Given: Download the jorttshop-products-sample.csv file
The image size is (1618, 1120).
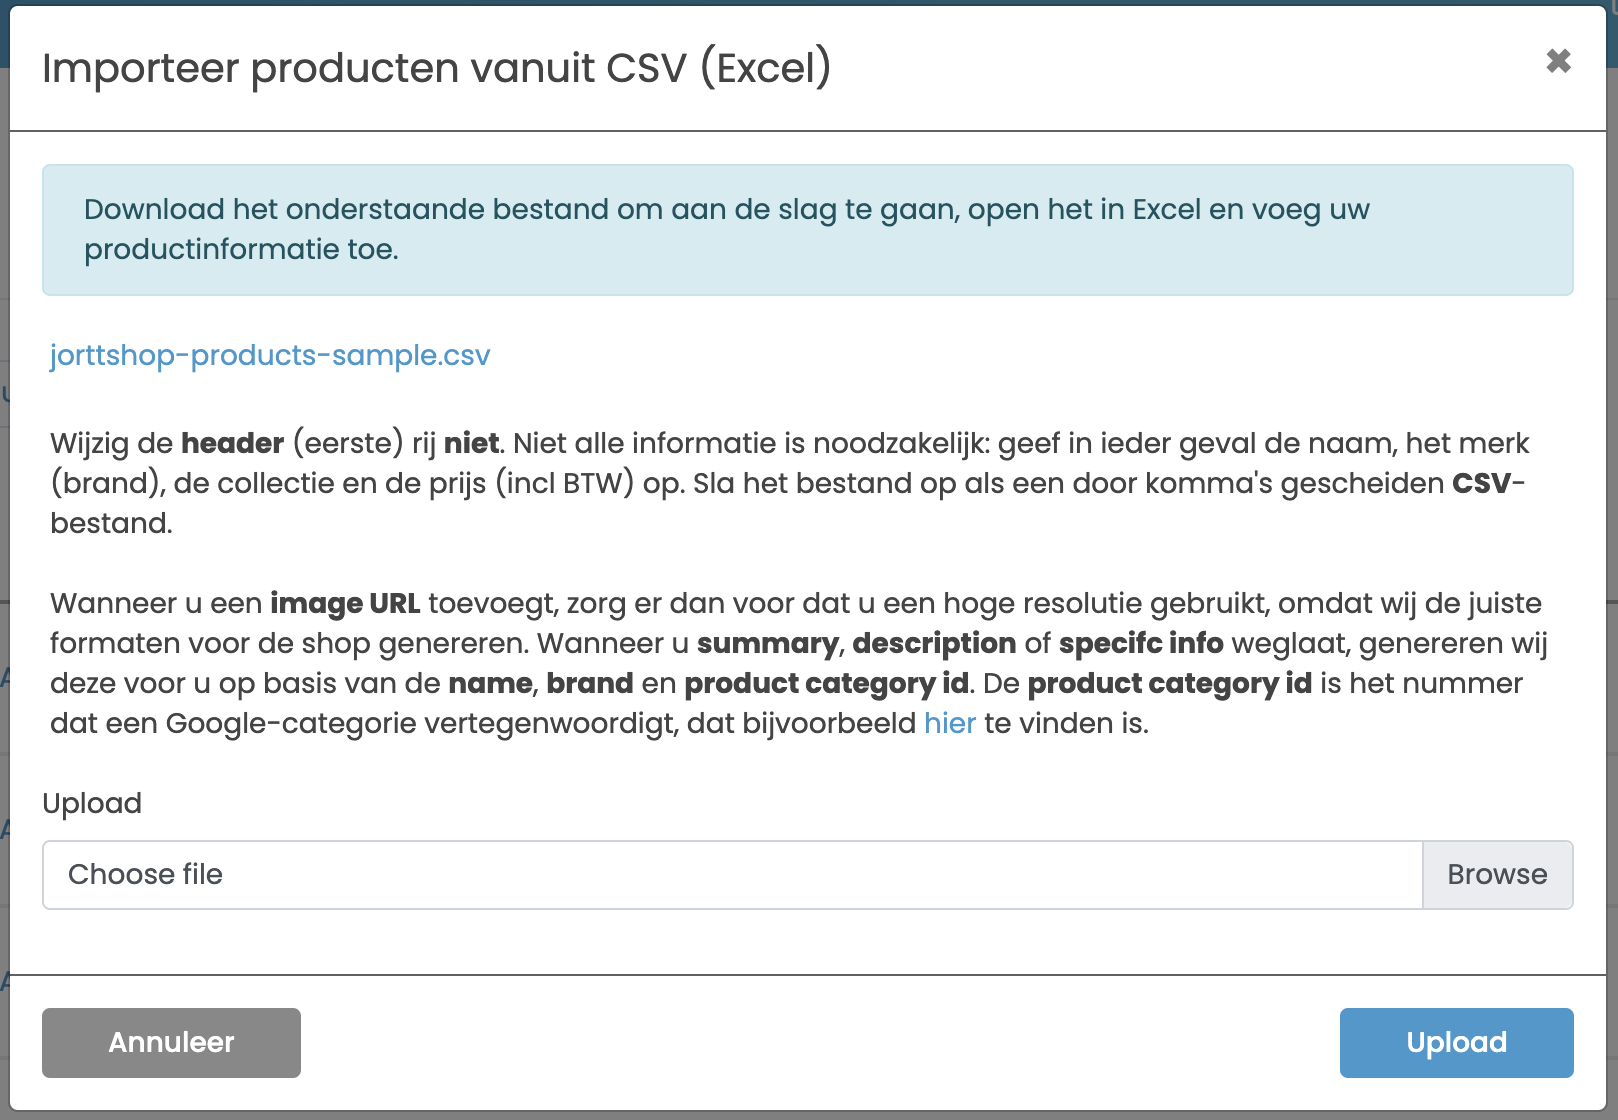Looking at the screenshot, I should click(x=270, y=356).
